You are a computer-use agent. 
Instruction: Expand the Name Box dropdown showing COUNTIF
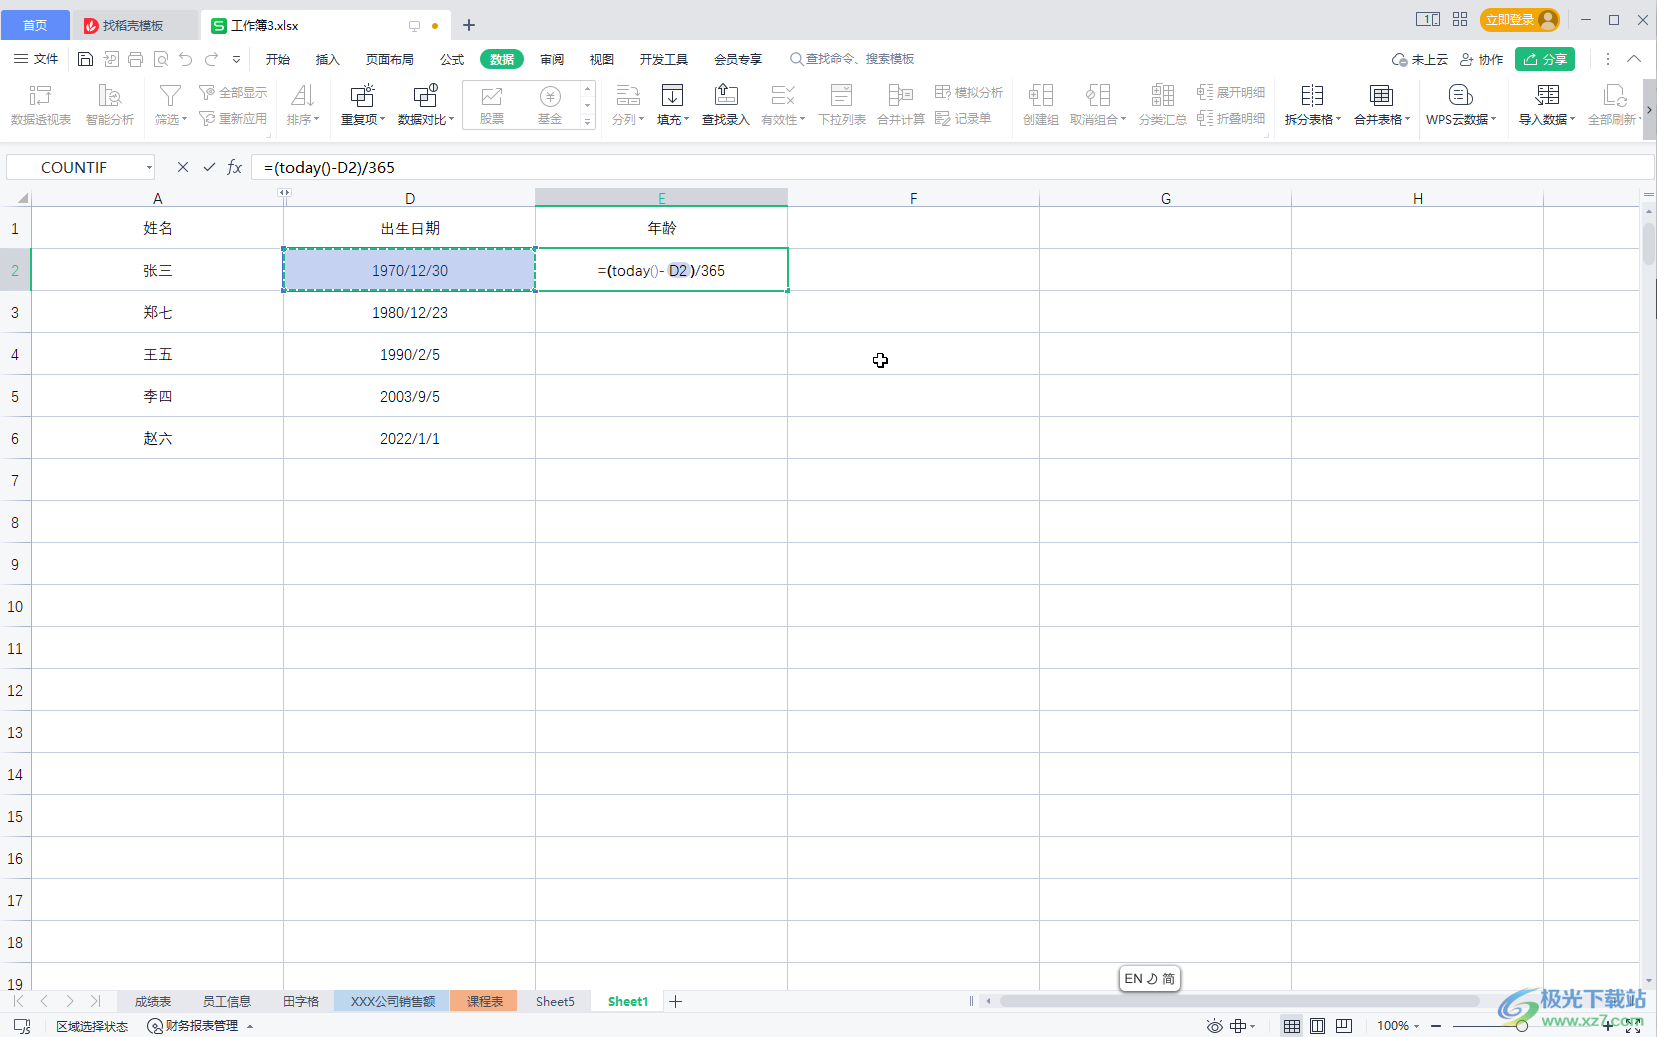pyautogui.click(x=149, y=167)
